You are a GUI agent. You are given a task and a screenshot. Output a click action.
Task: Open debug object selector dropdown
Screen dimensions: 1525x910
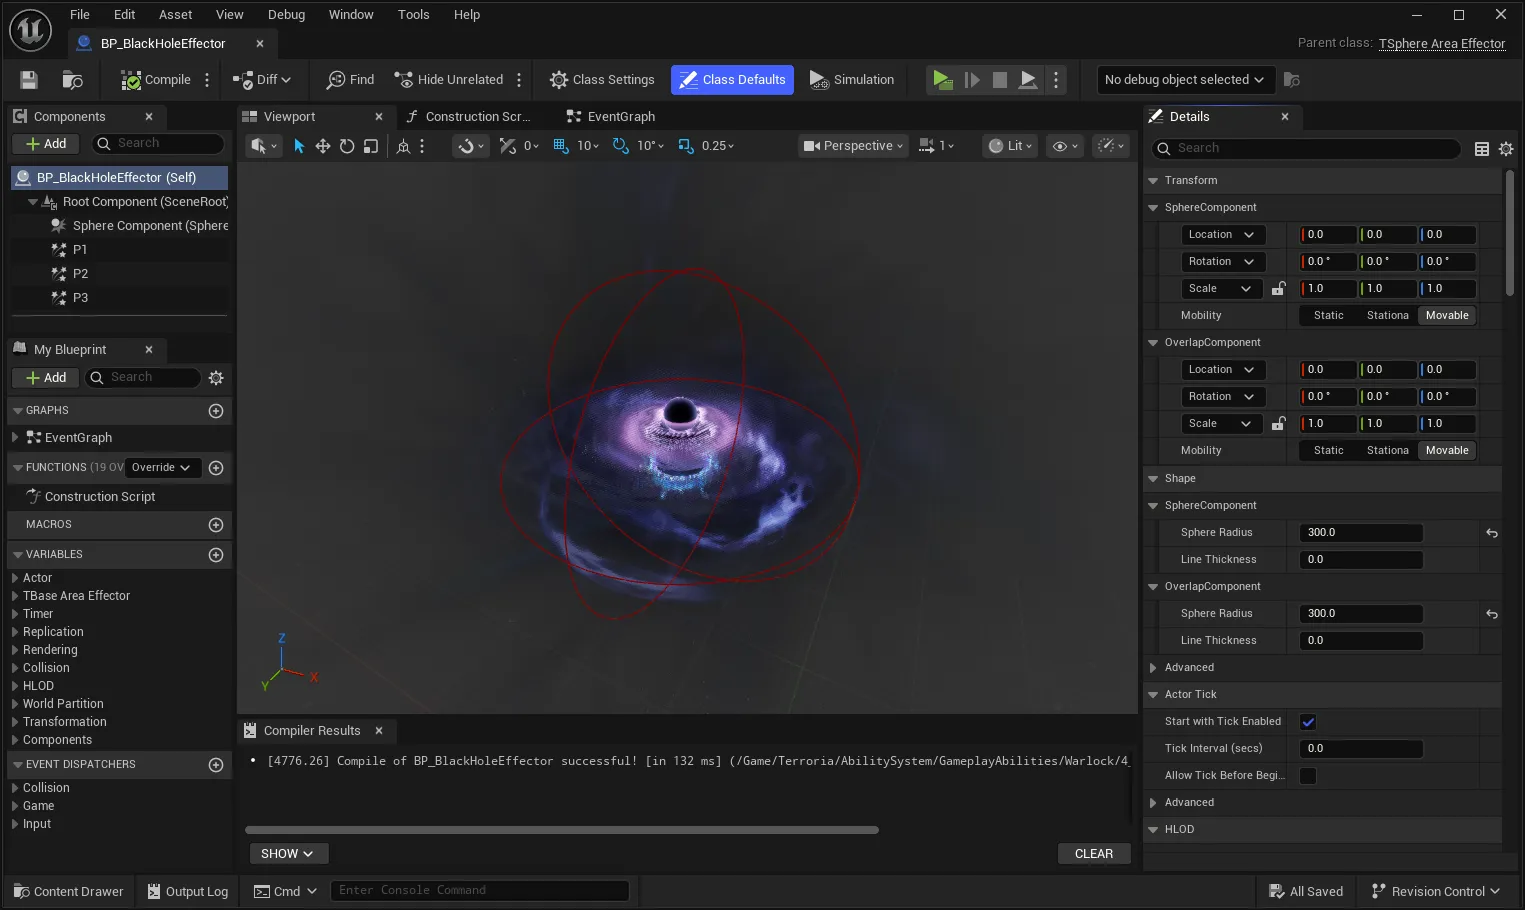pos(1185,80)
